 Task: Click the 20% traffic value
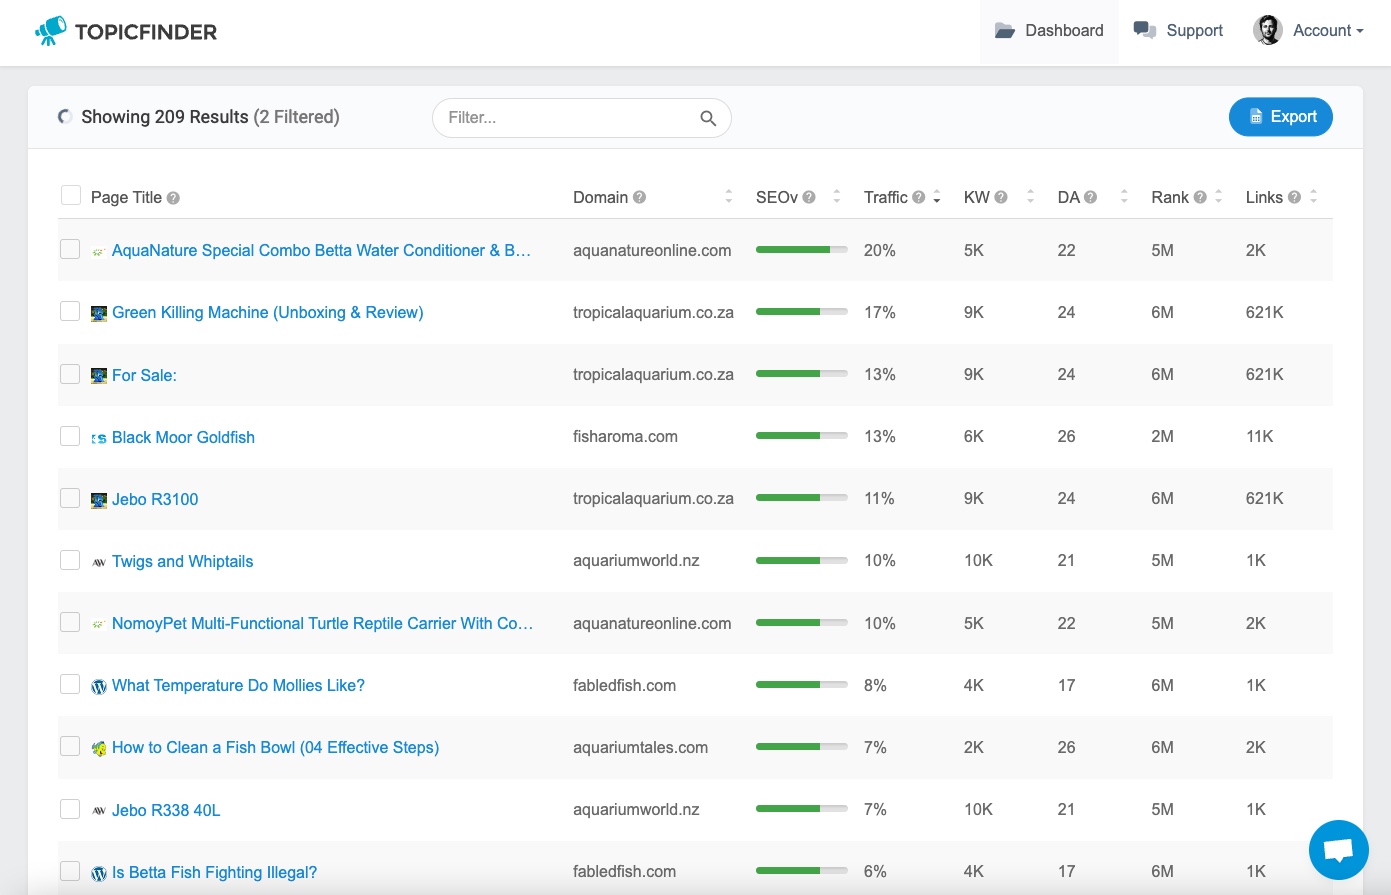click(x=880, y=250)
